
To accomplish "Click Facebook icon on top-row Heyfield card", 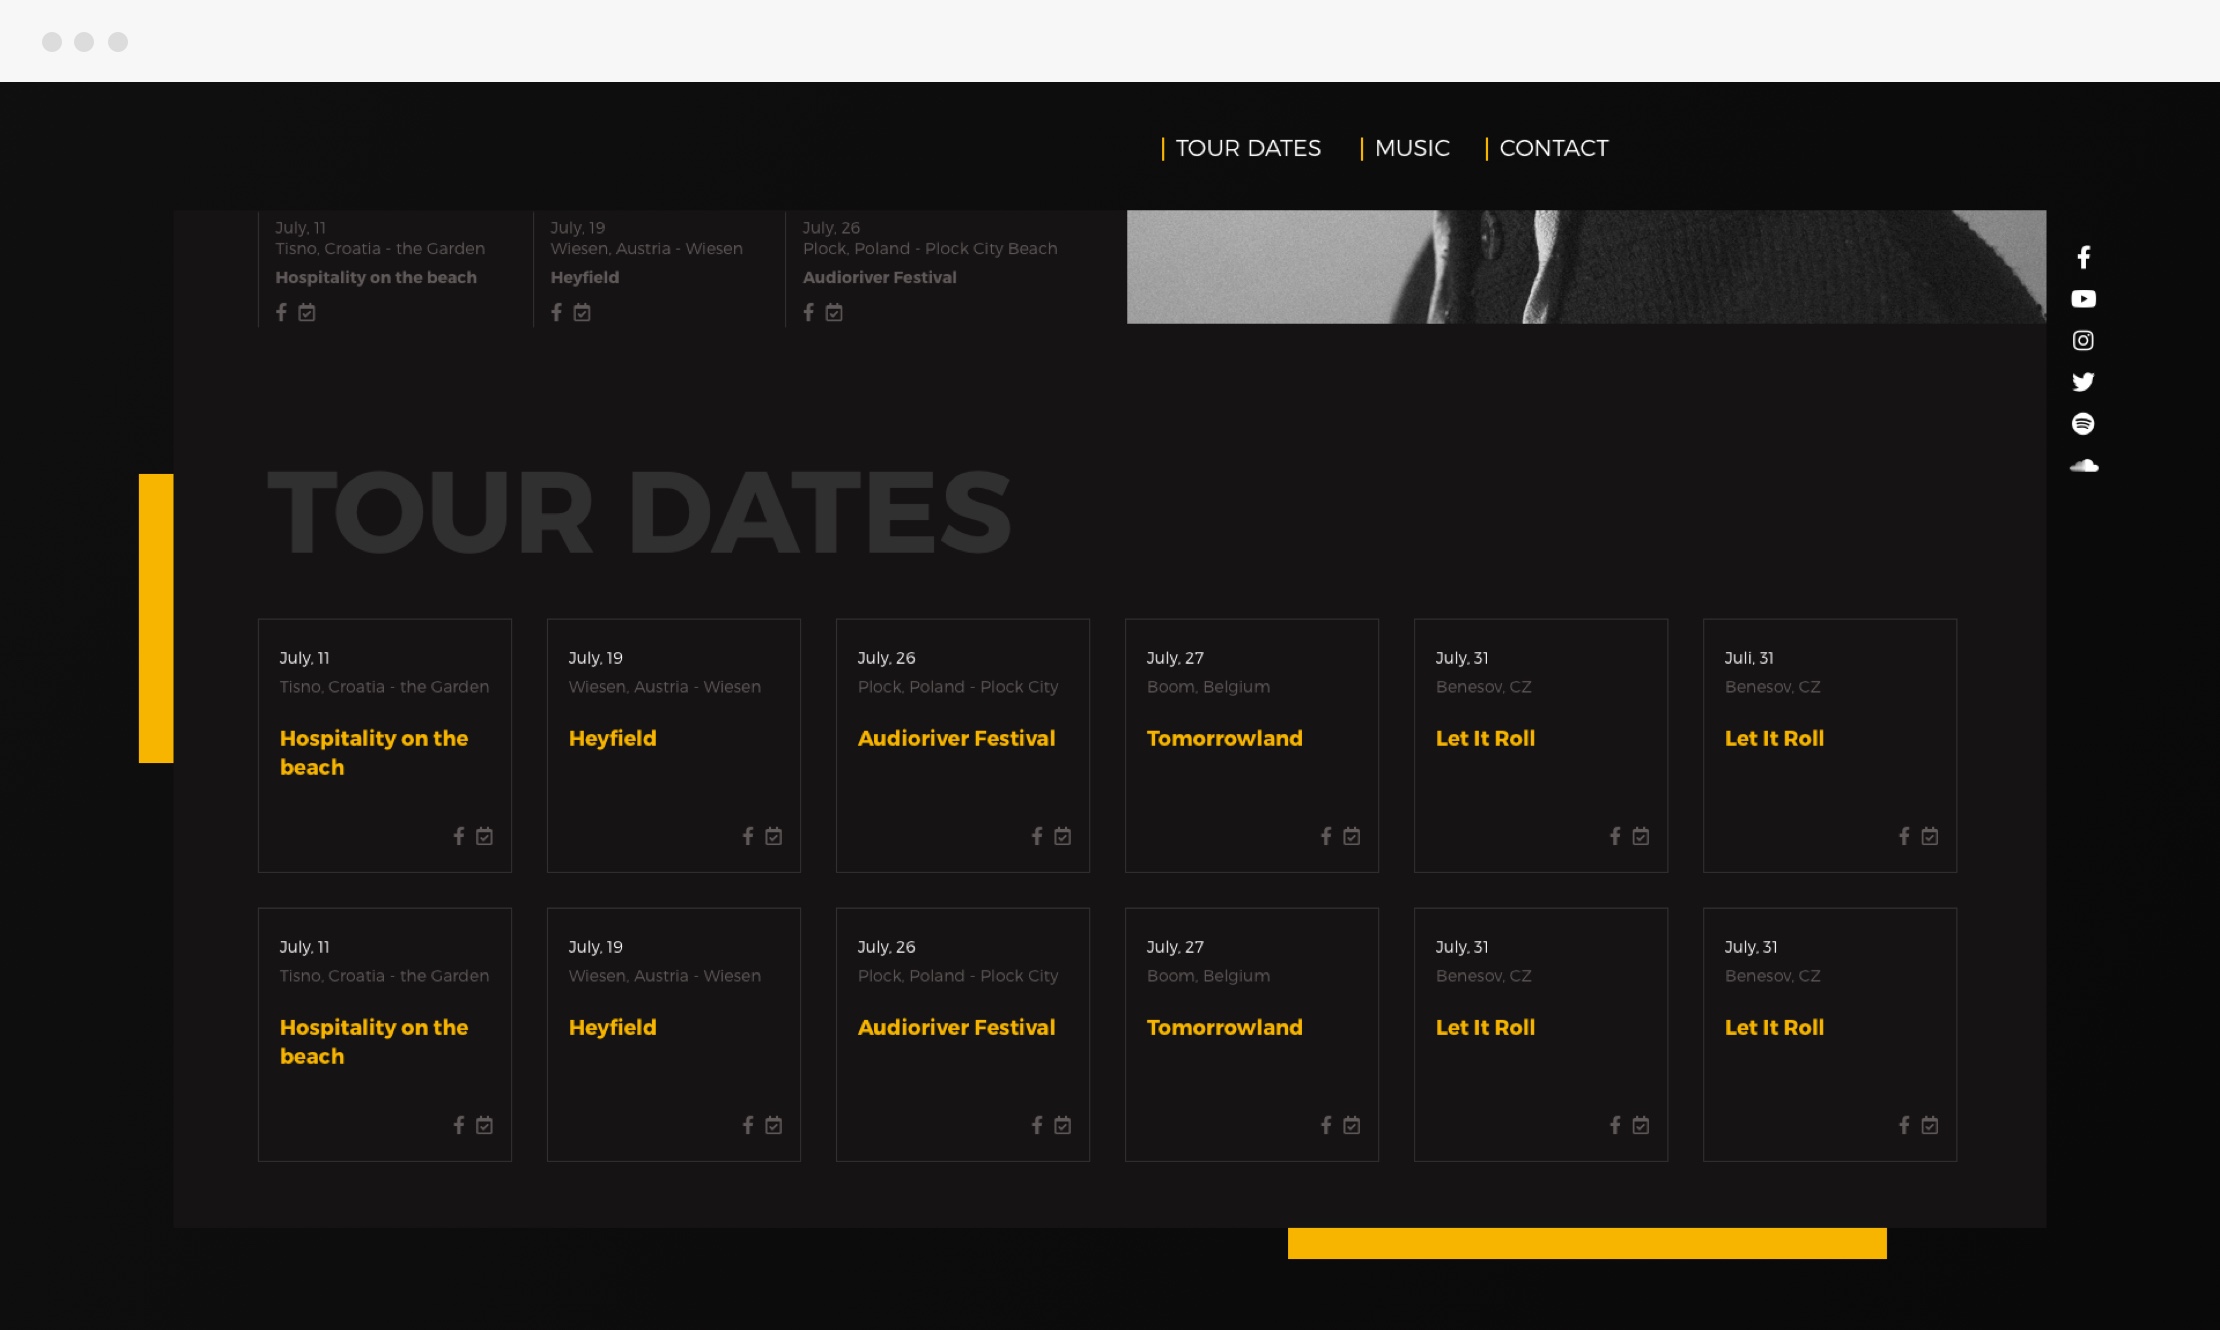I will click(x=748, y=836).
